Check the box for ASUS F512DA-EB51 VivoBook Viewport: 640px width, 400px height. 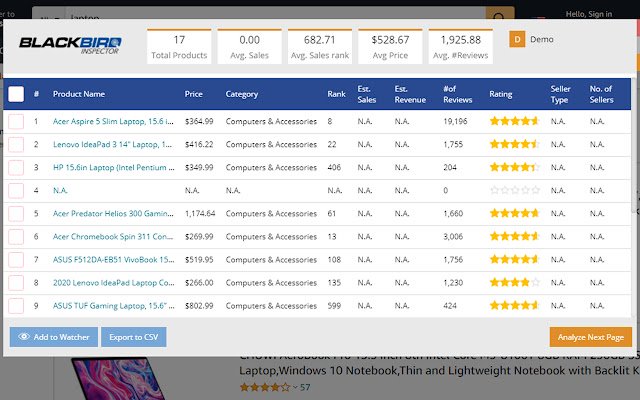[16, 260]
